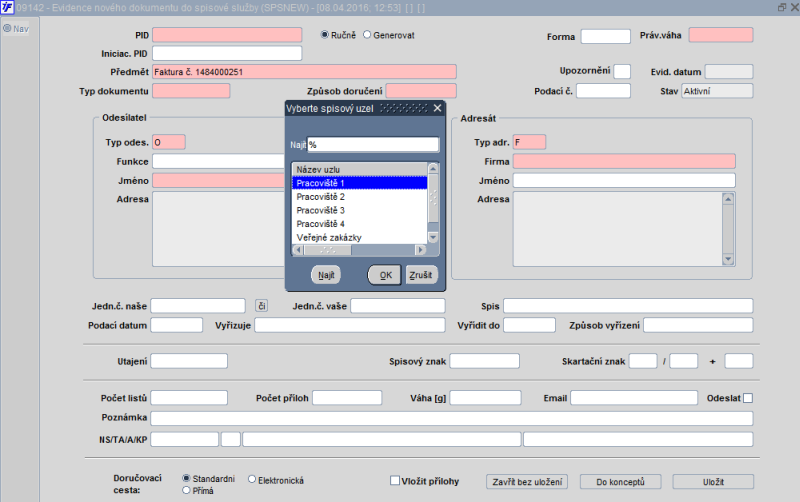Click the Firma field in Adresát

pos(624,161)
